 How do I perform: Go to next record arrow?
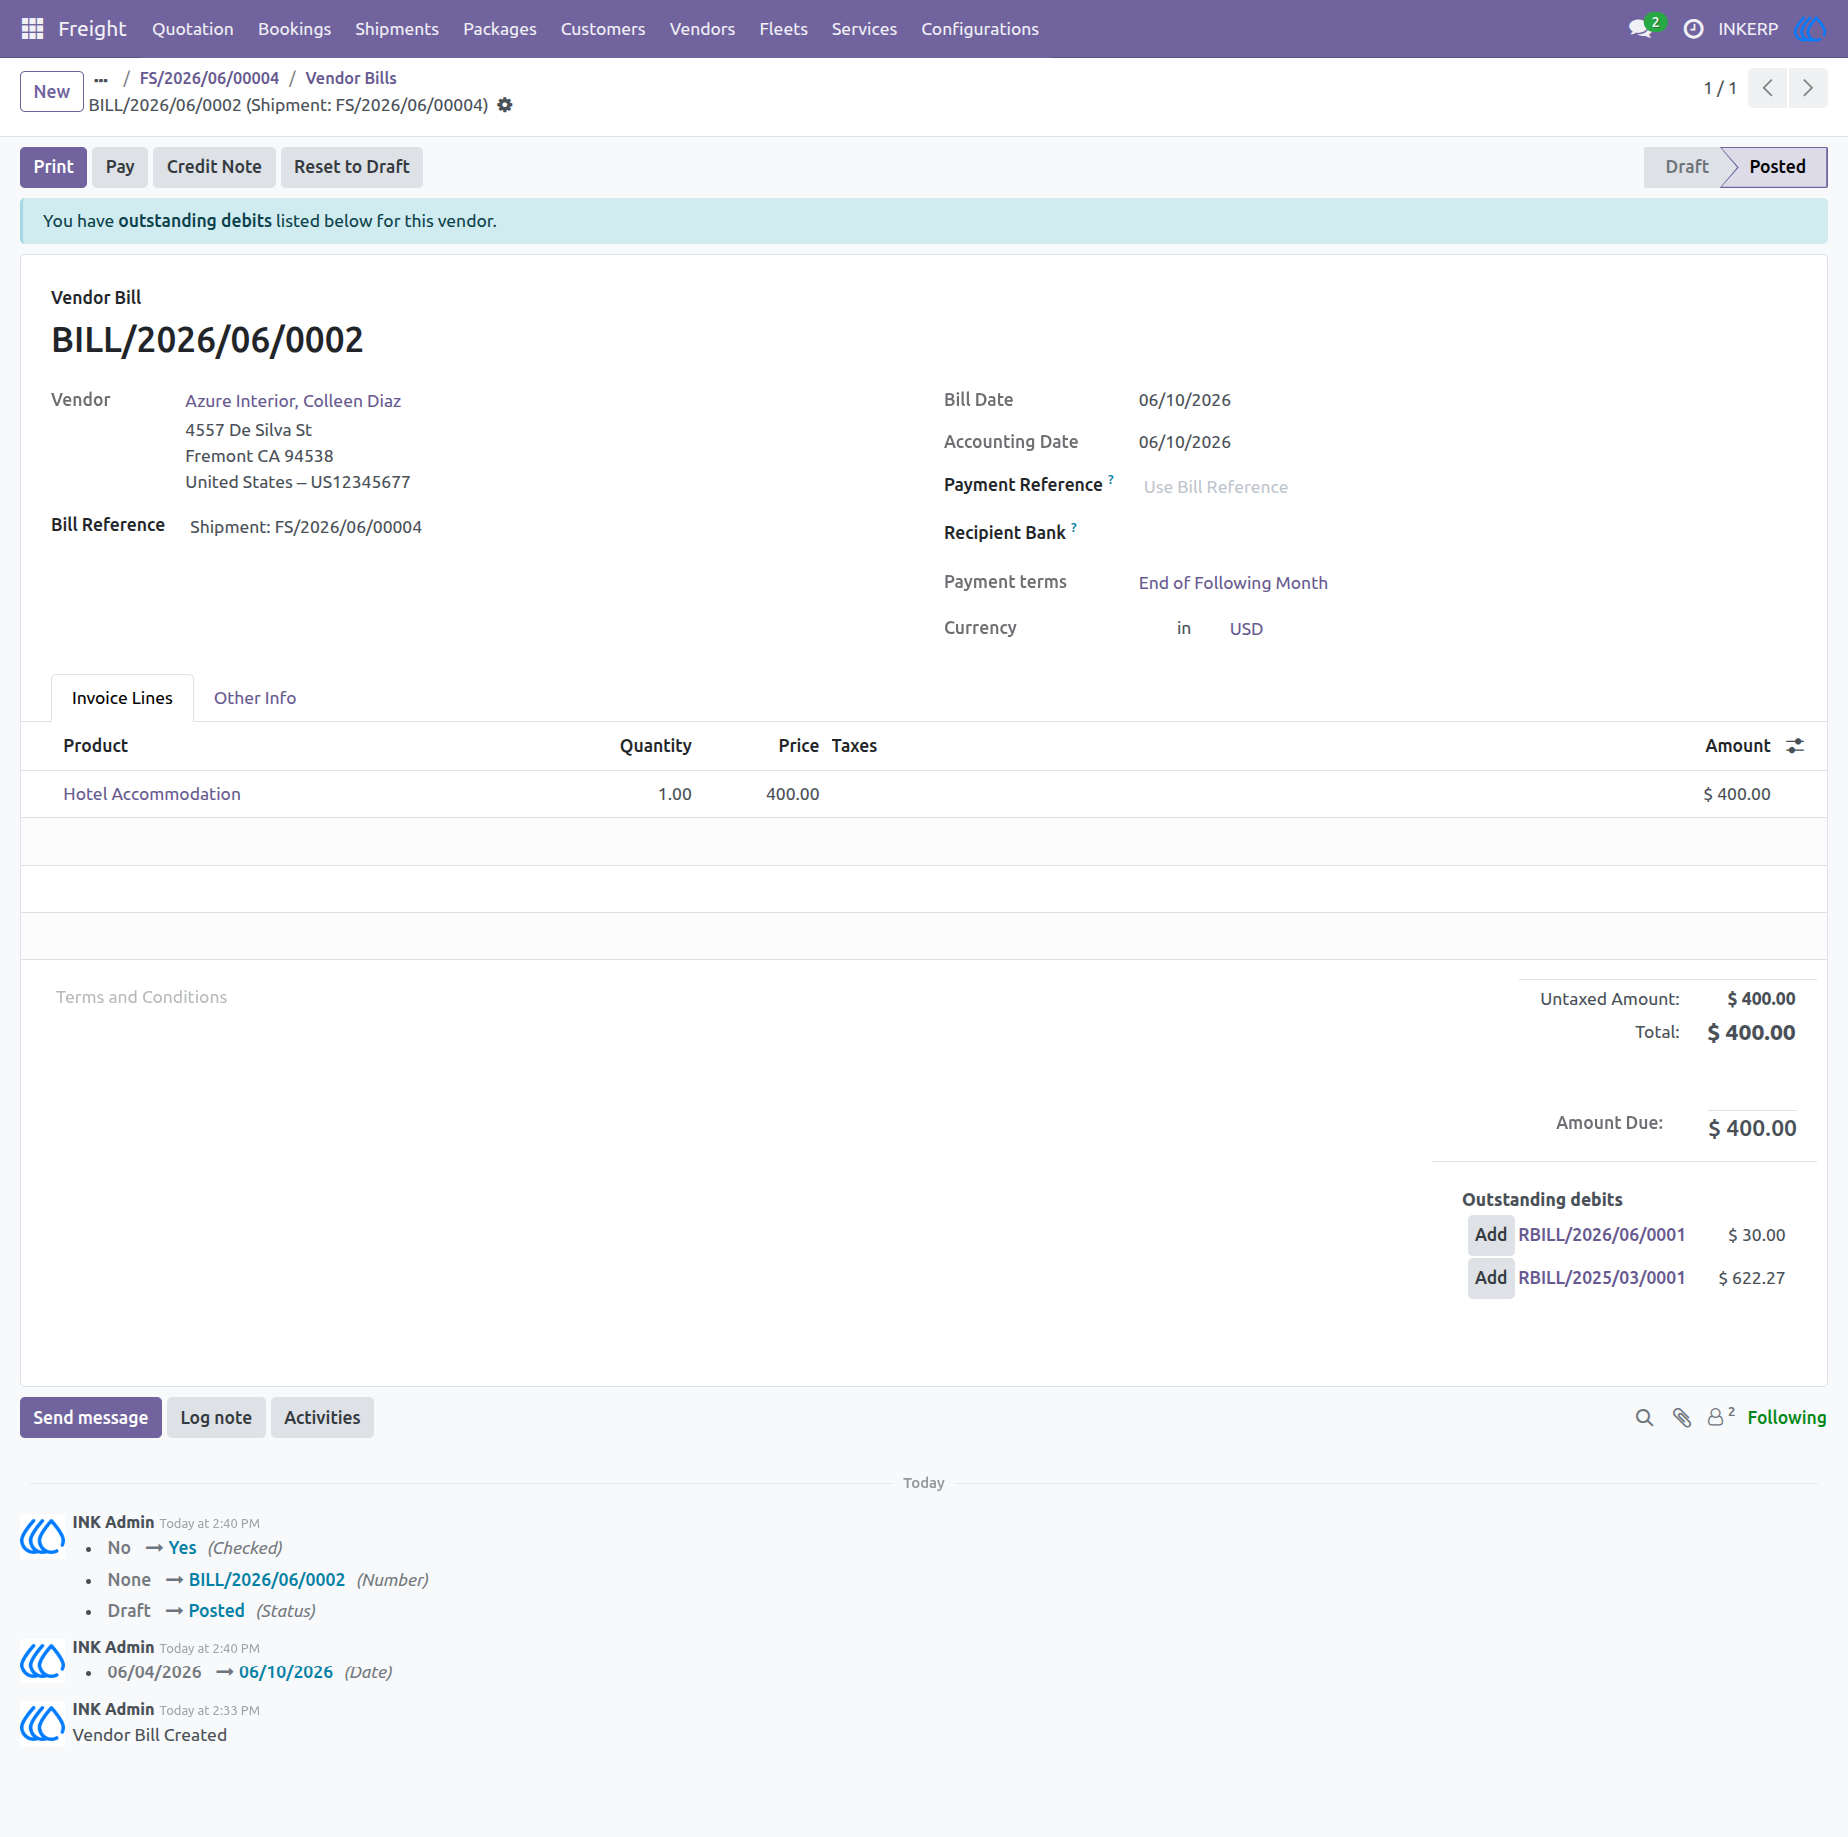1808,88
